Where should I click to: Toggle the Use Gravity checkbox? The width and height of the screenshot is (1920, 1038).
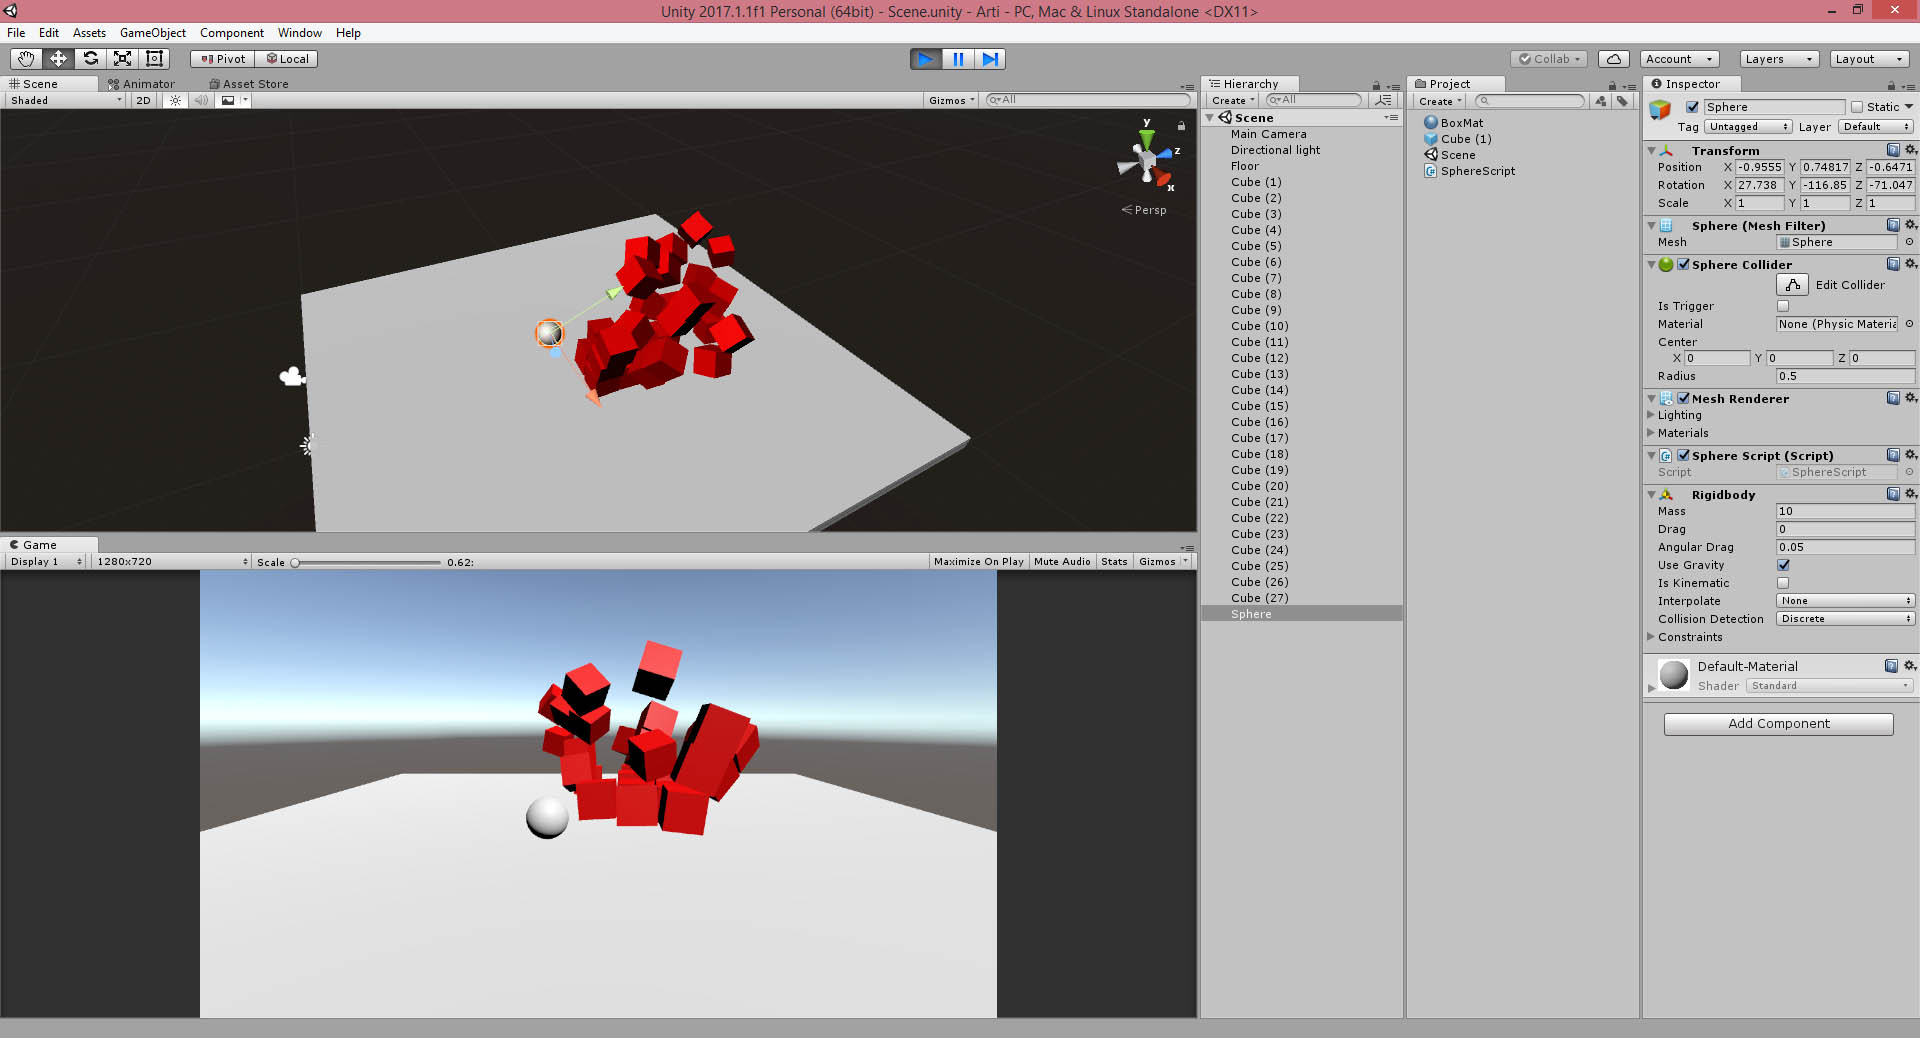tap(1783, 565)
